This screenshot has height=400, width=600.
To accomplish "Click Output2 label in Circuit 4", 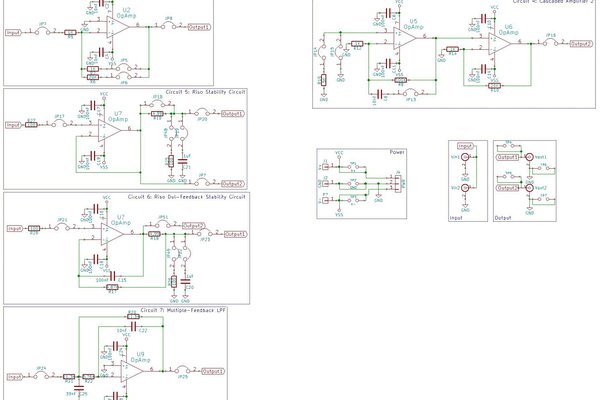I will pyautogui.click(x=582, y=43).
